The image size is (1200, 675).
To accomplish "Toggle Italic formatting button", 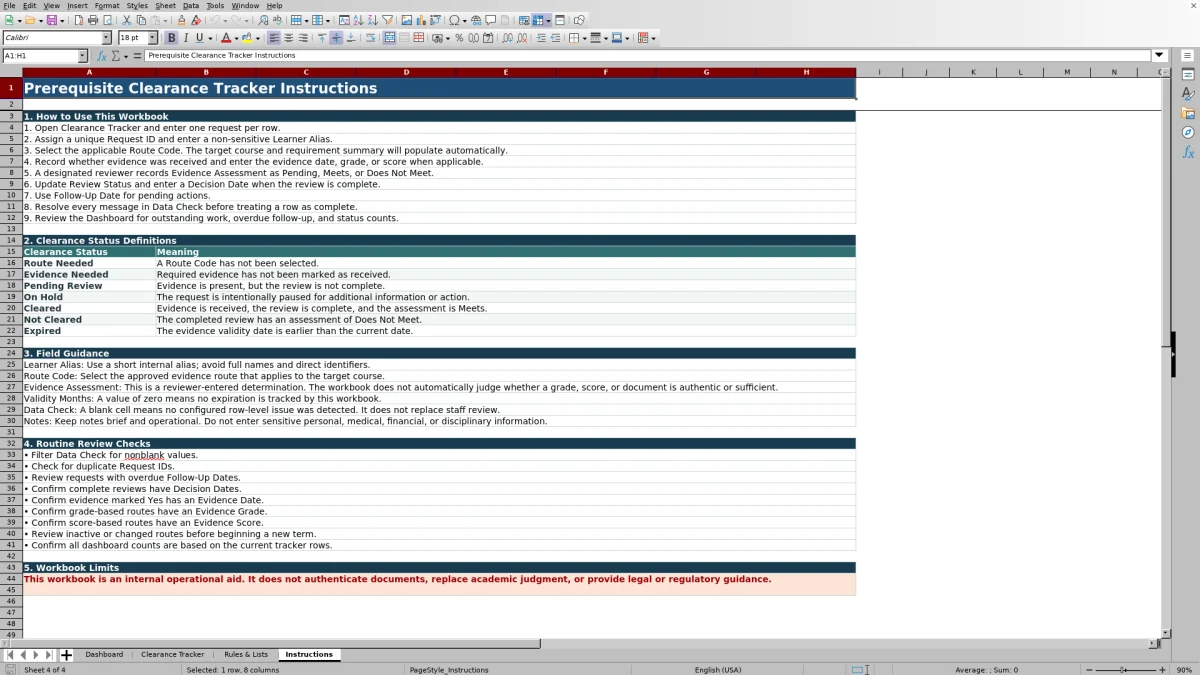I will coord(185,38).
